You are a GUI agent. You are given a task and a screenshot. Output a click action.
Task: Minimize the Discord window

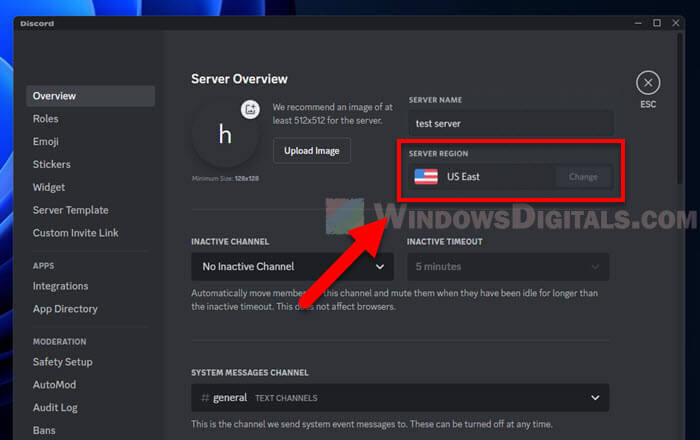[638, 23]
